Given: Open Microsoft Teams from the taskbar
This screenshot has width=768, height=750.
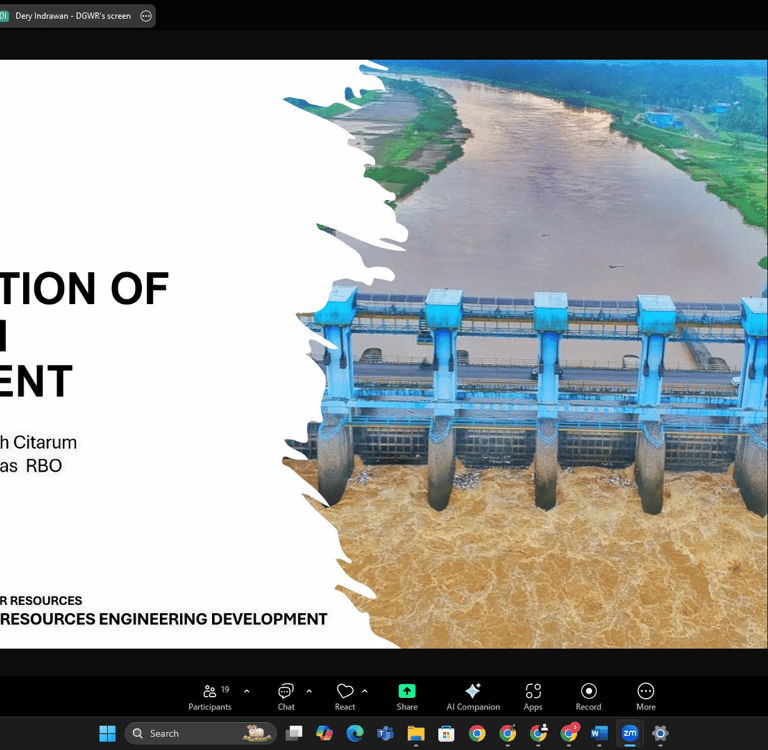Looking at the screenshot, I should [x=385, y=733].
